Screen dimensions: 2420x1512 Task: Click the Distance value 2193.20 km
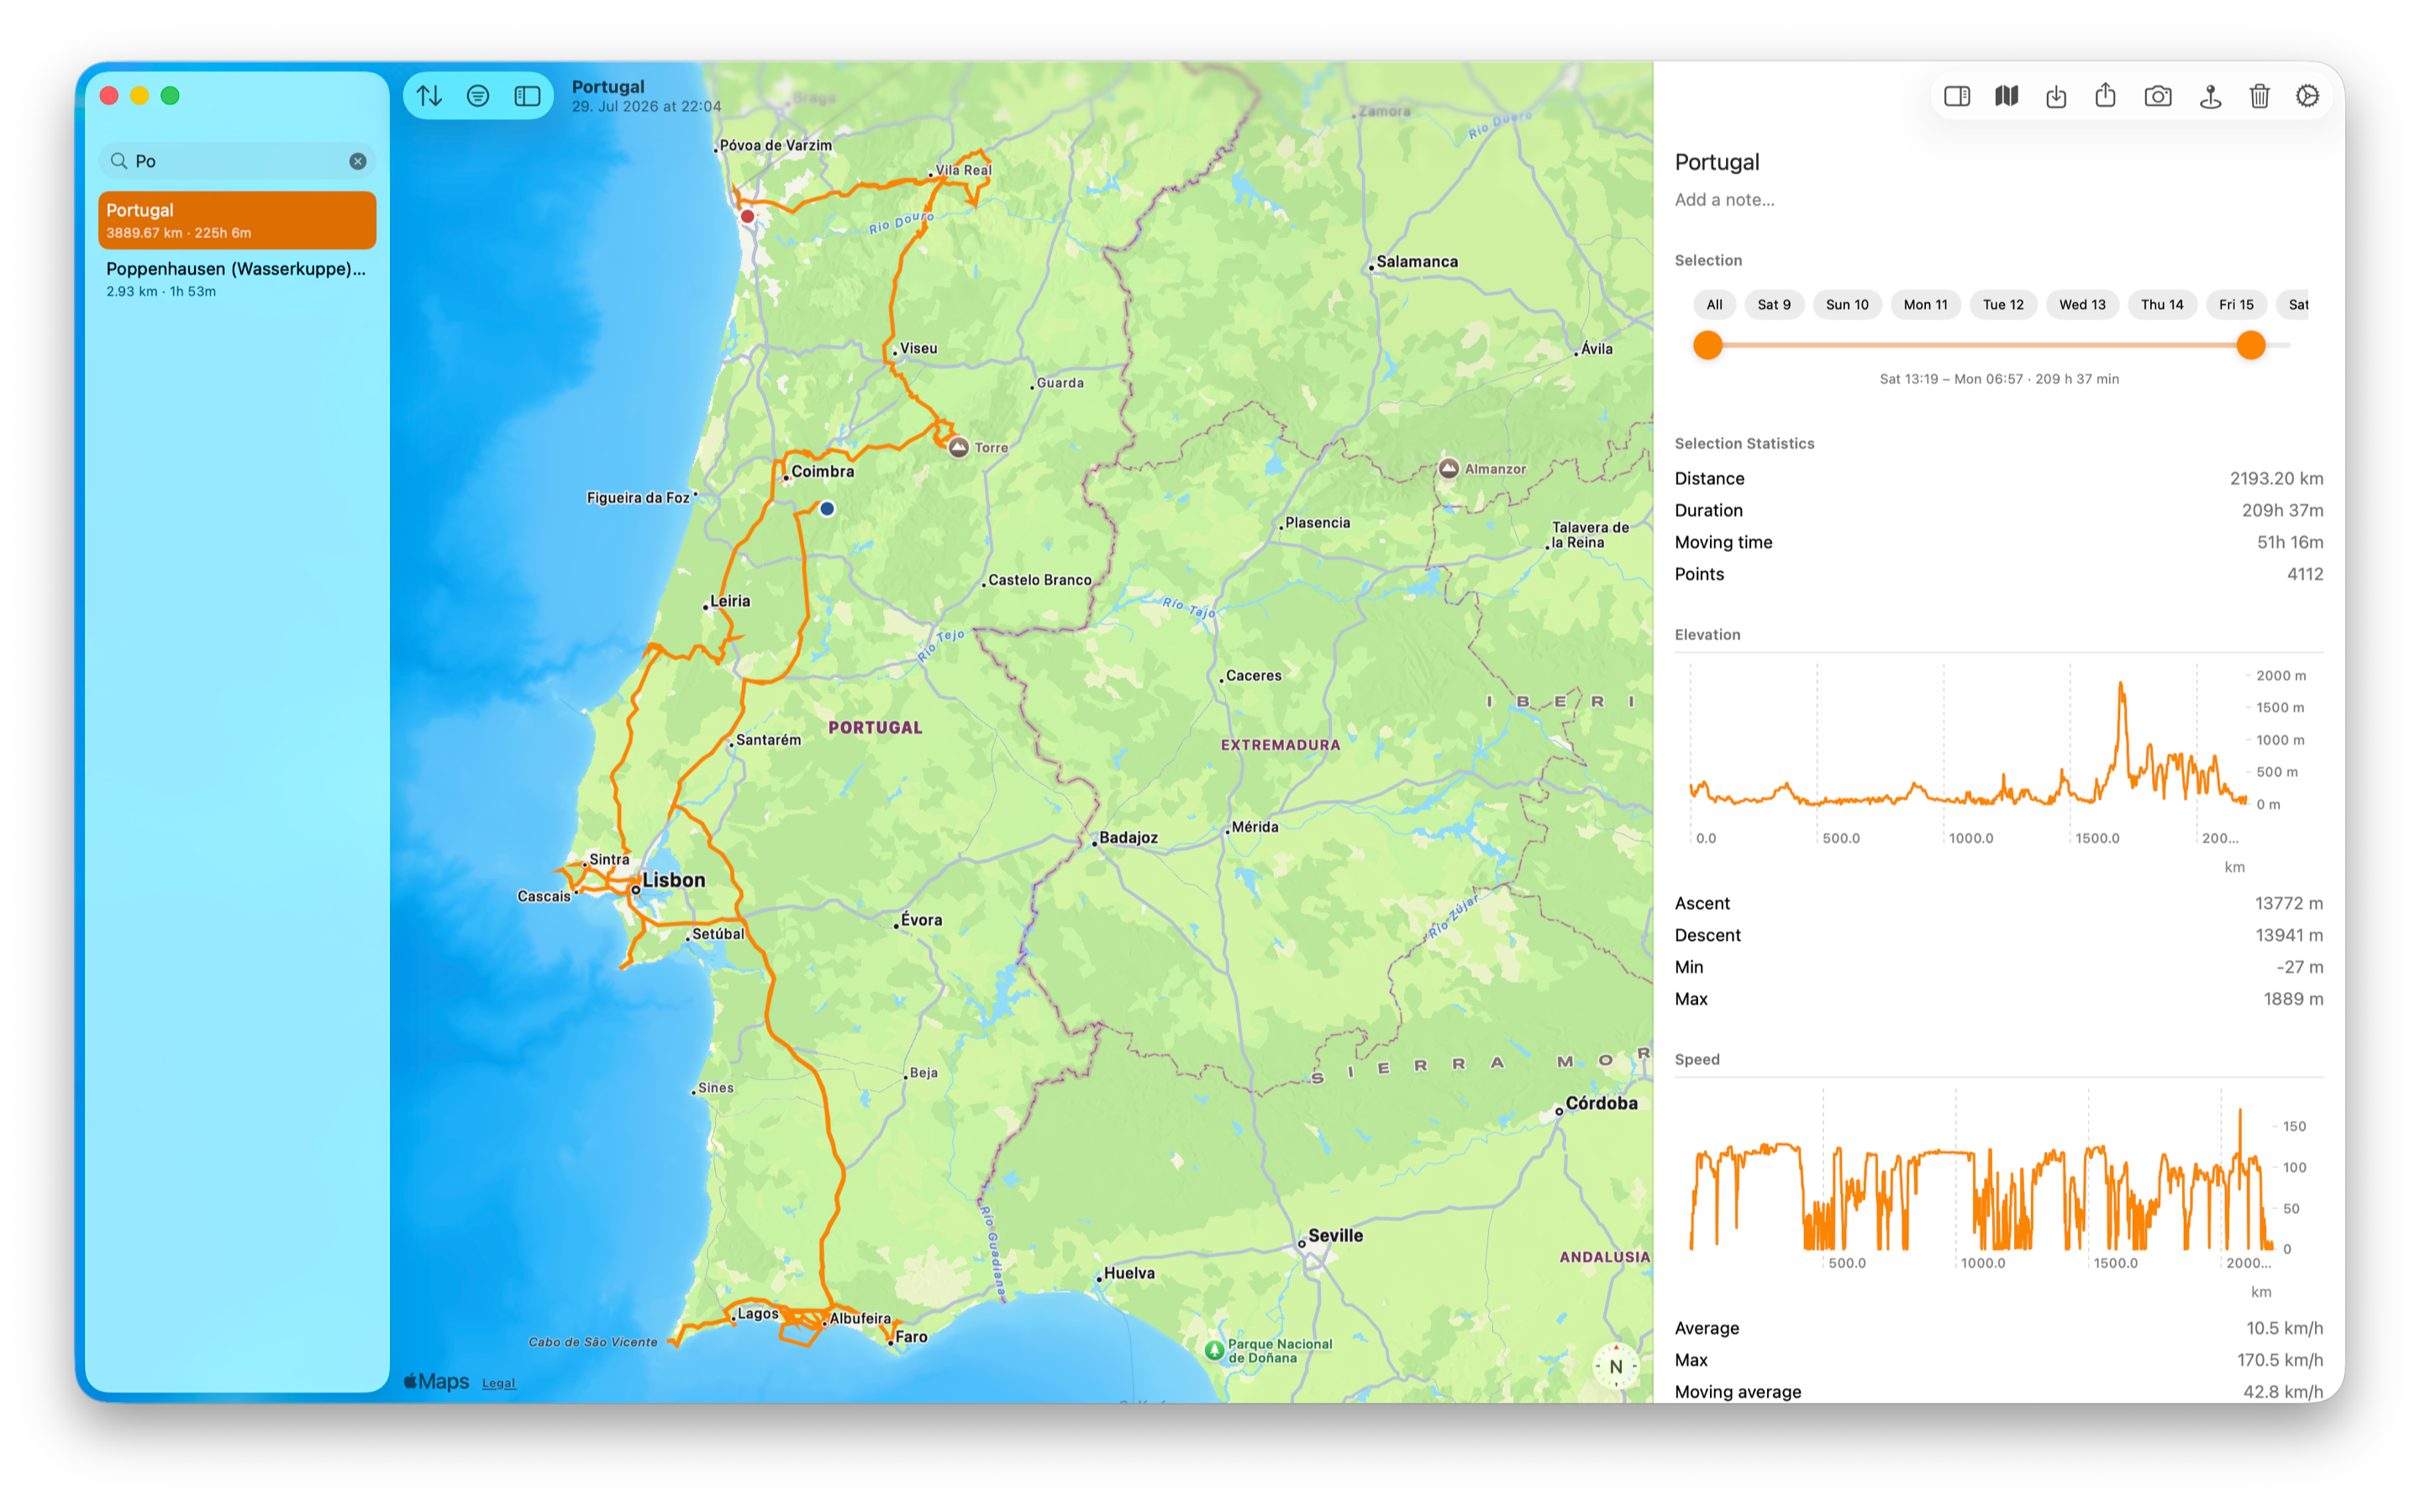(x=2276, y=479)
